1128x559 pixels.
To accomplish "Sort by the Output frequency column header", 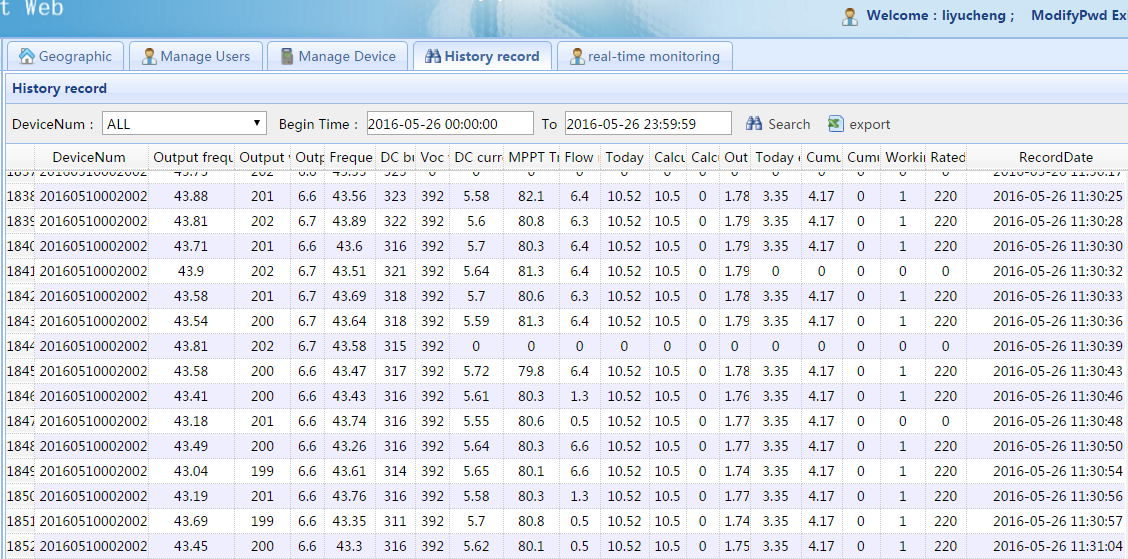I will click(191, 157).
